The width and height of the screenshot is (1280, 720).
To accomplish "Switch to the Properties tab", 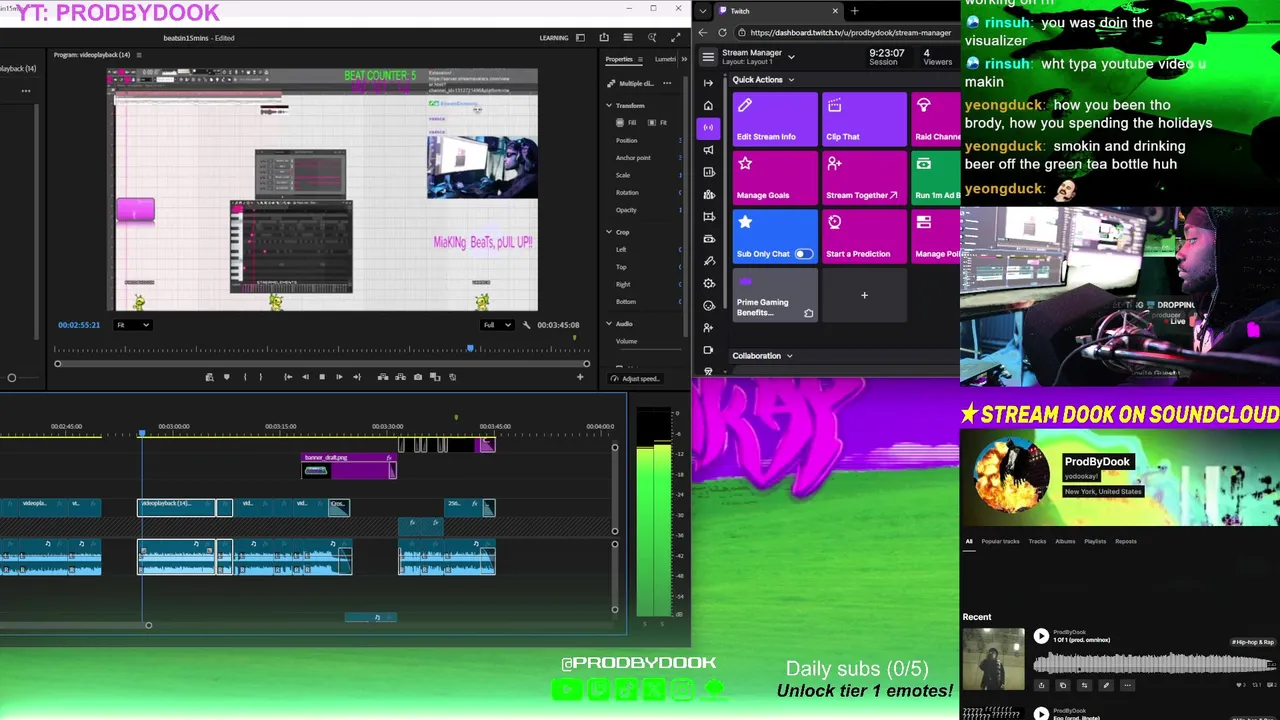I will point(619,59).
